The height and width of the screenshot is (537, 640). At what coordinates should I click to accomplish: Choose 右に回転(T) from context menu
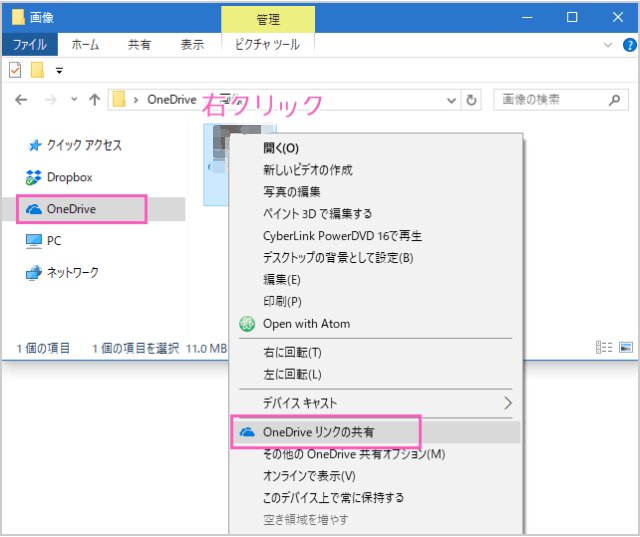(376, 353)
